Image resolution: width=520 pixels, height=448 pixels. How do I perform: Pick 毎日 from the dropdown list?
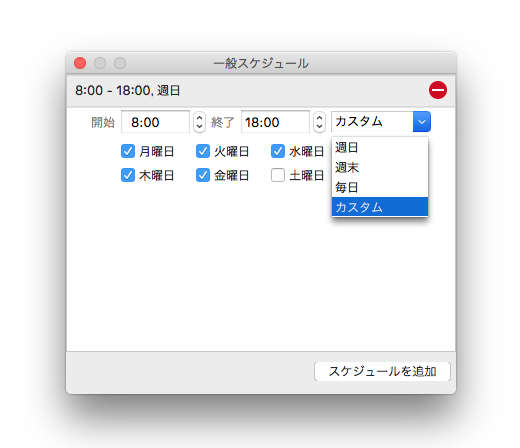coord(380,187)
